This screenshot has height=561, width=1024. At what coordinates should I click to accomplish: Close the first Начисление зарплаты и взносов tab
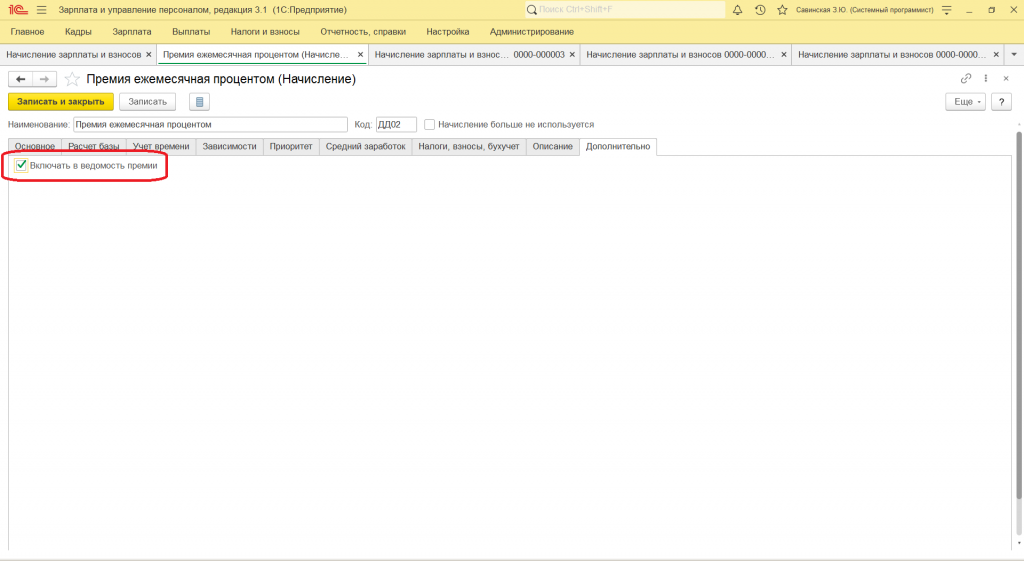click(149, 55)
